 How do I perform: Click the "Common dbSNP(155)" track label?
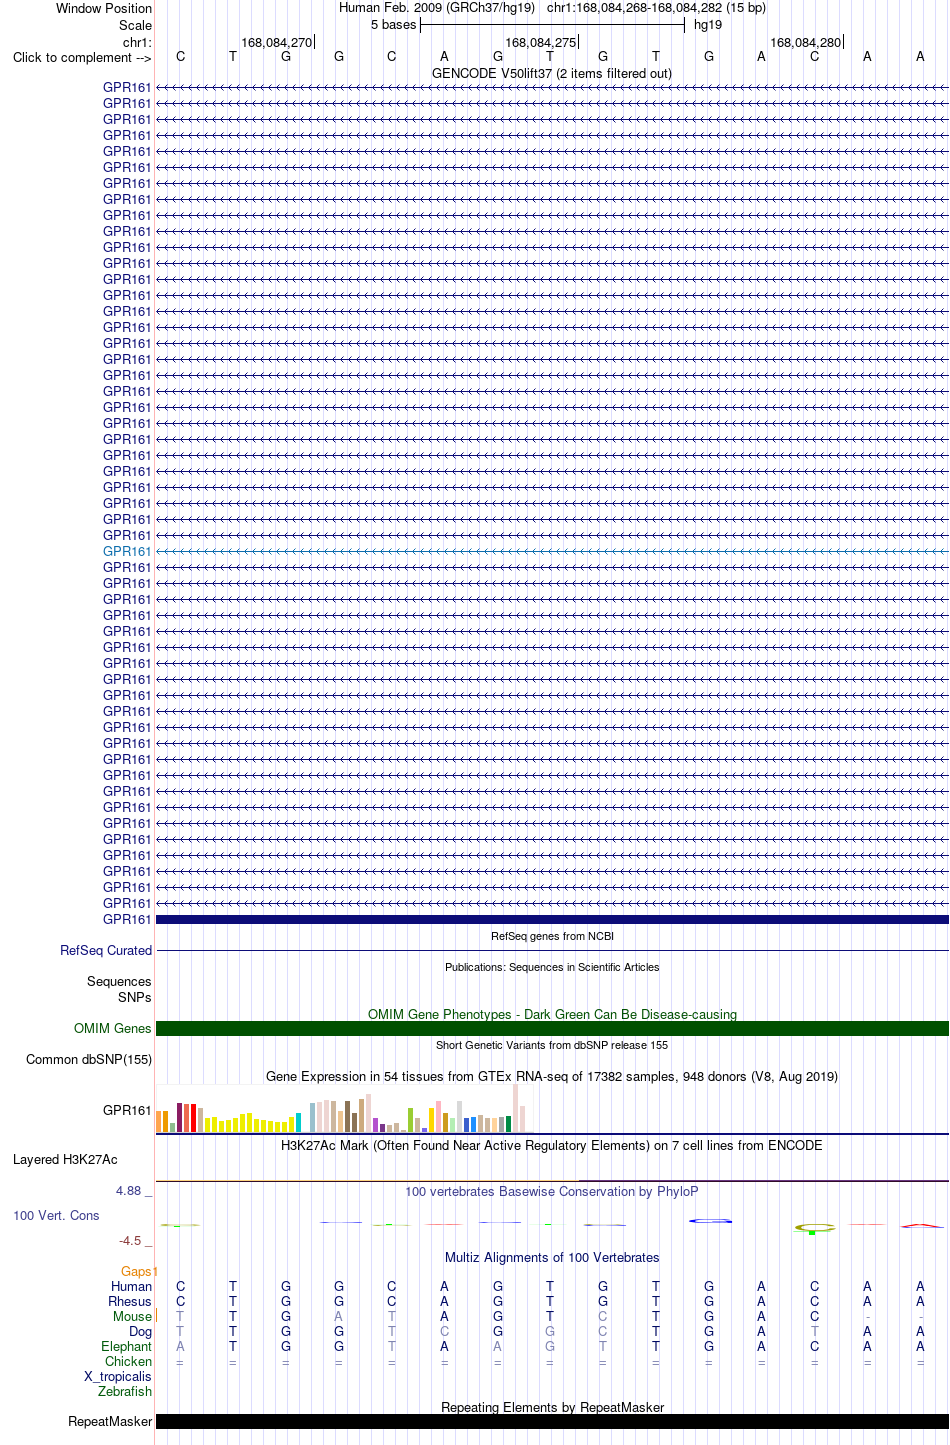coord(89,1059)
